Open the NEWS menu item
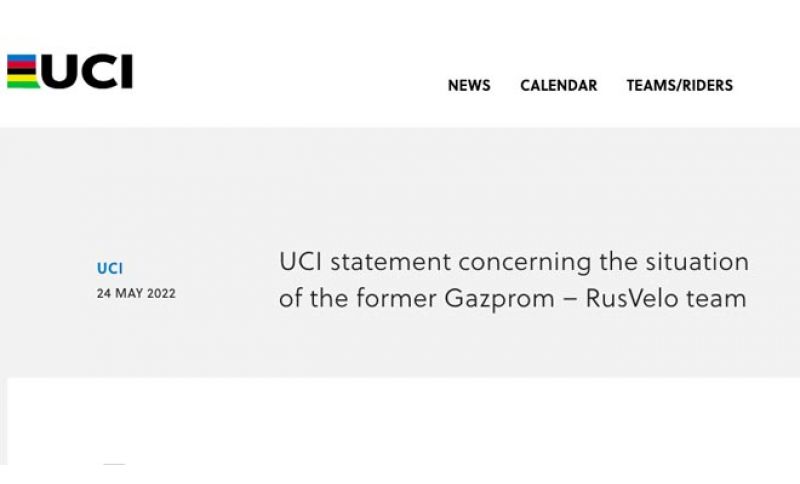Image resolution: width=800 pixels, height=484 pixels. coord(469,85)
